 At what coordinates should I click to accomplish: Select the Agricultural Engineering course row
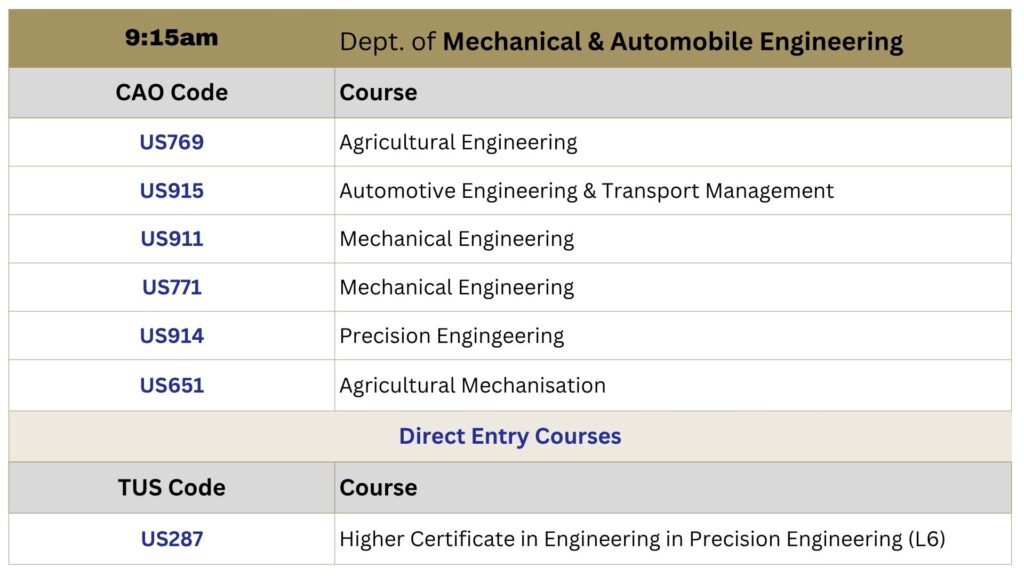pyautogui.click(x=510, y=142)
